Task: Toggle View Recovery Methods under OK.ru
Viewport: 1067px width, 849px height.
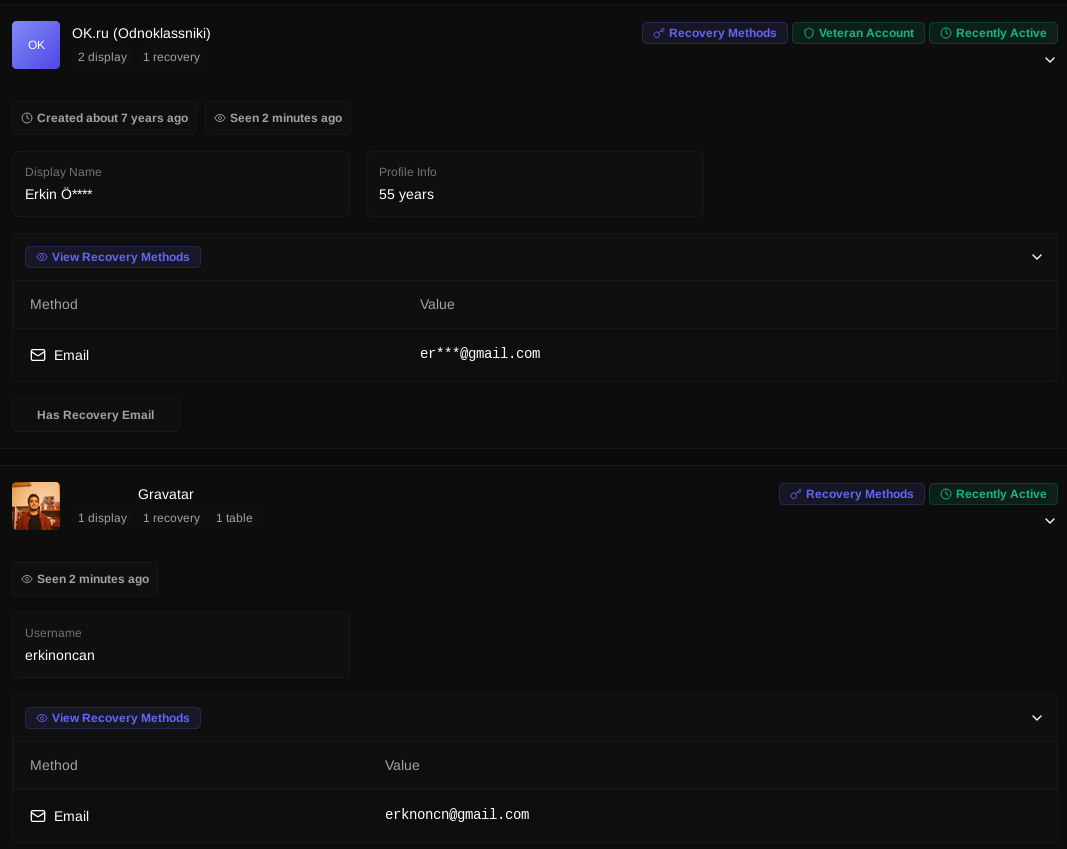Action: 113,257
